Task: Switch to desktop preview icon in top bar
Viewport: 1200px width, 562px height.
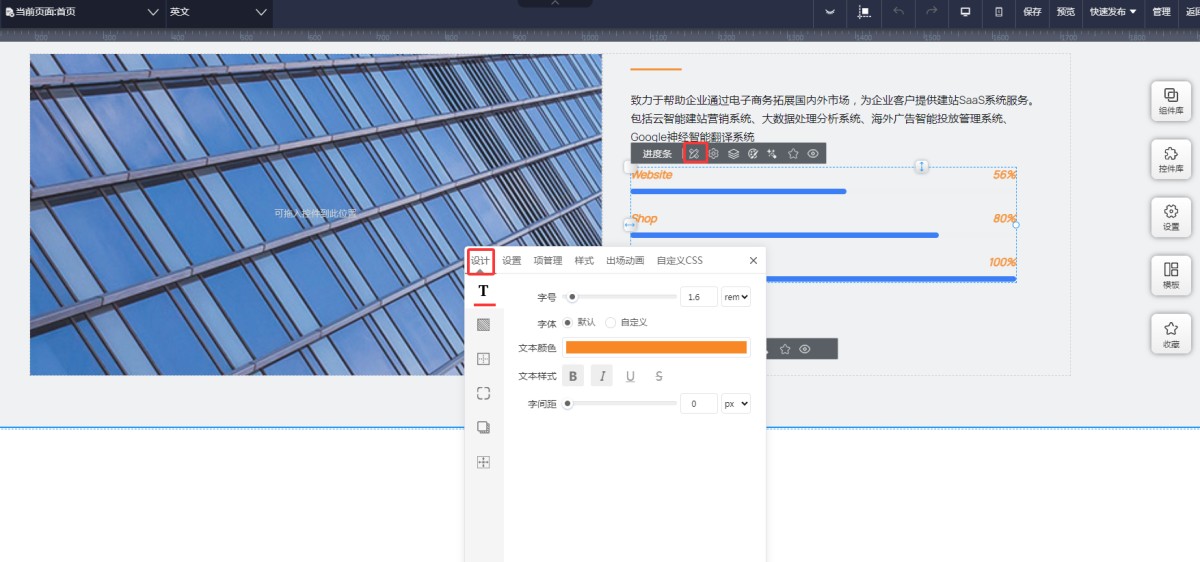Action: click(x=966, y=12)
